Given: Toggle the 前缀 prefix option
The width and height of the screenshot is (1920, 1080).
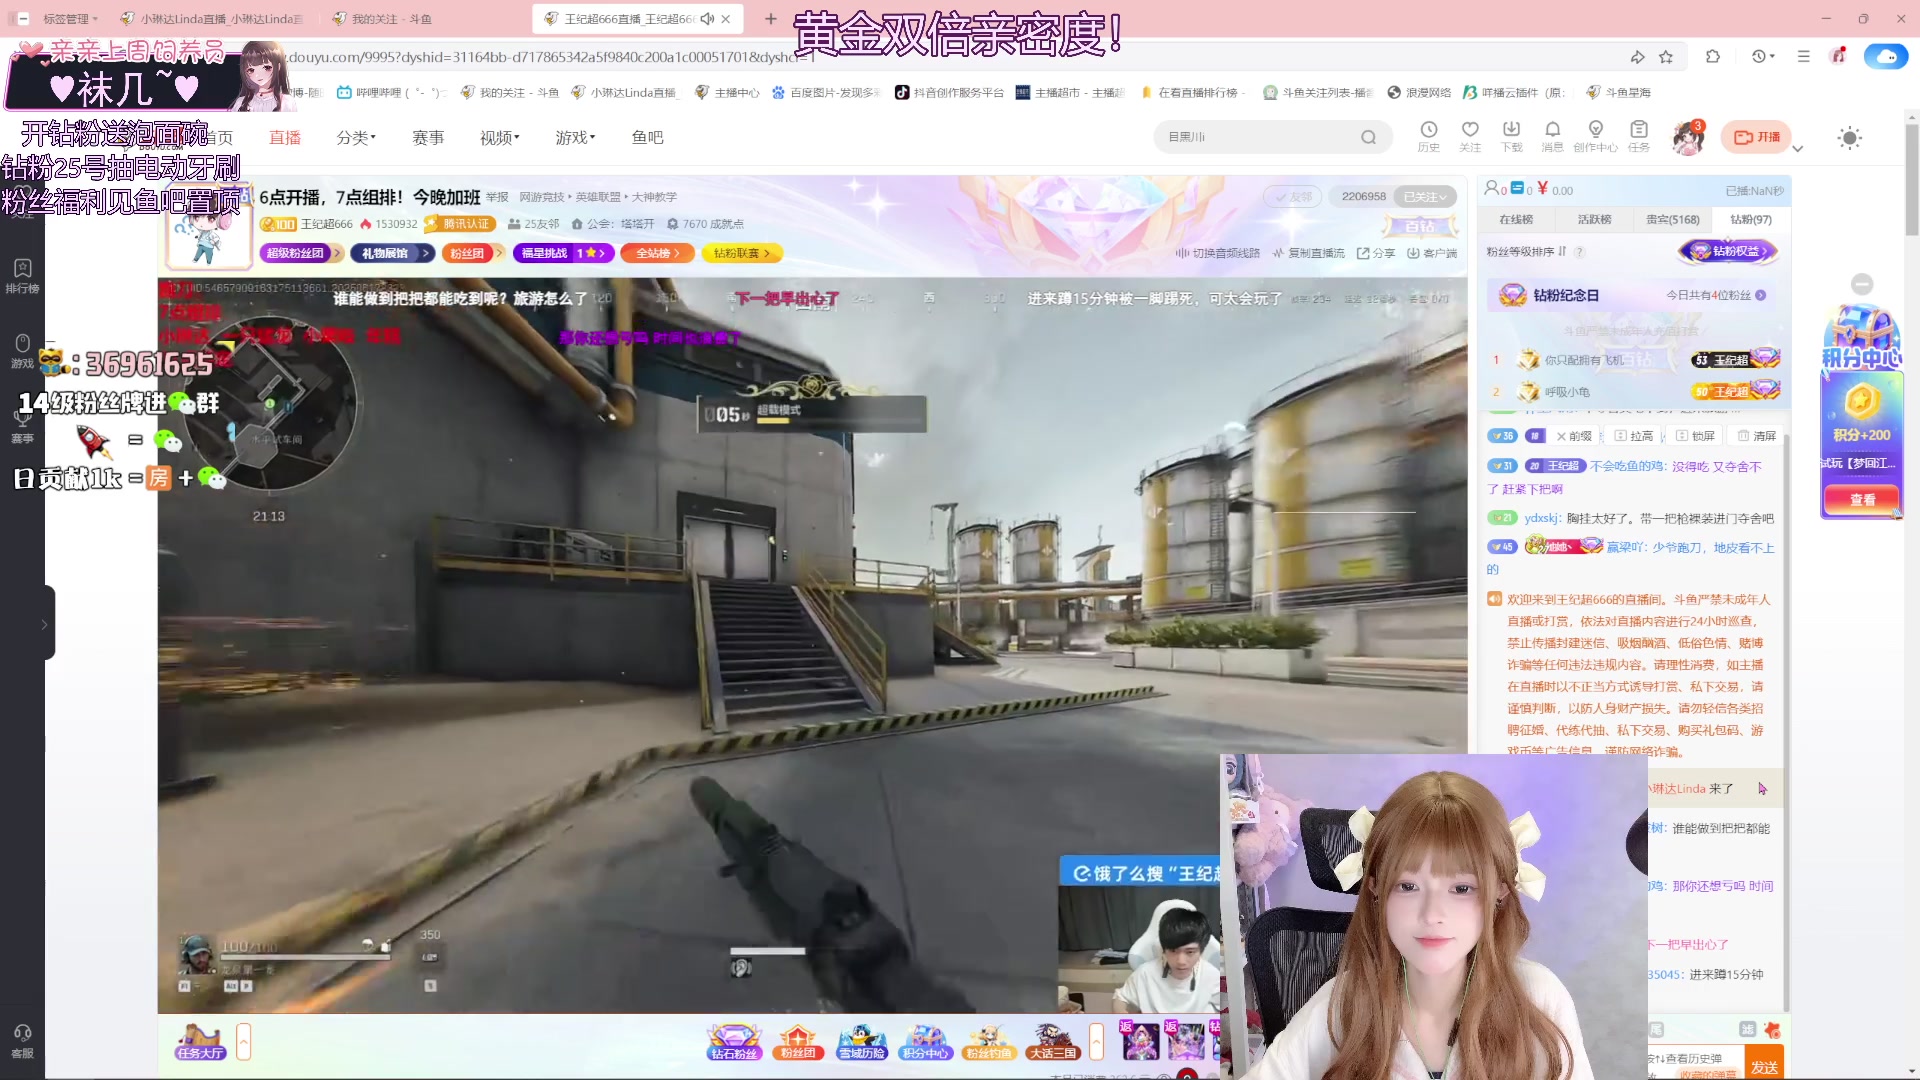Looking at the screenshot, I should (x=1574, y=436).
